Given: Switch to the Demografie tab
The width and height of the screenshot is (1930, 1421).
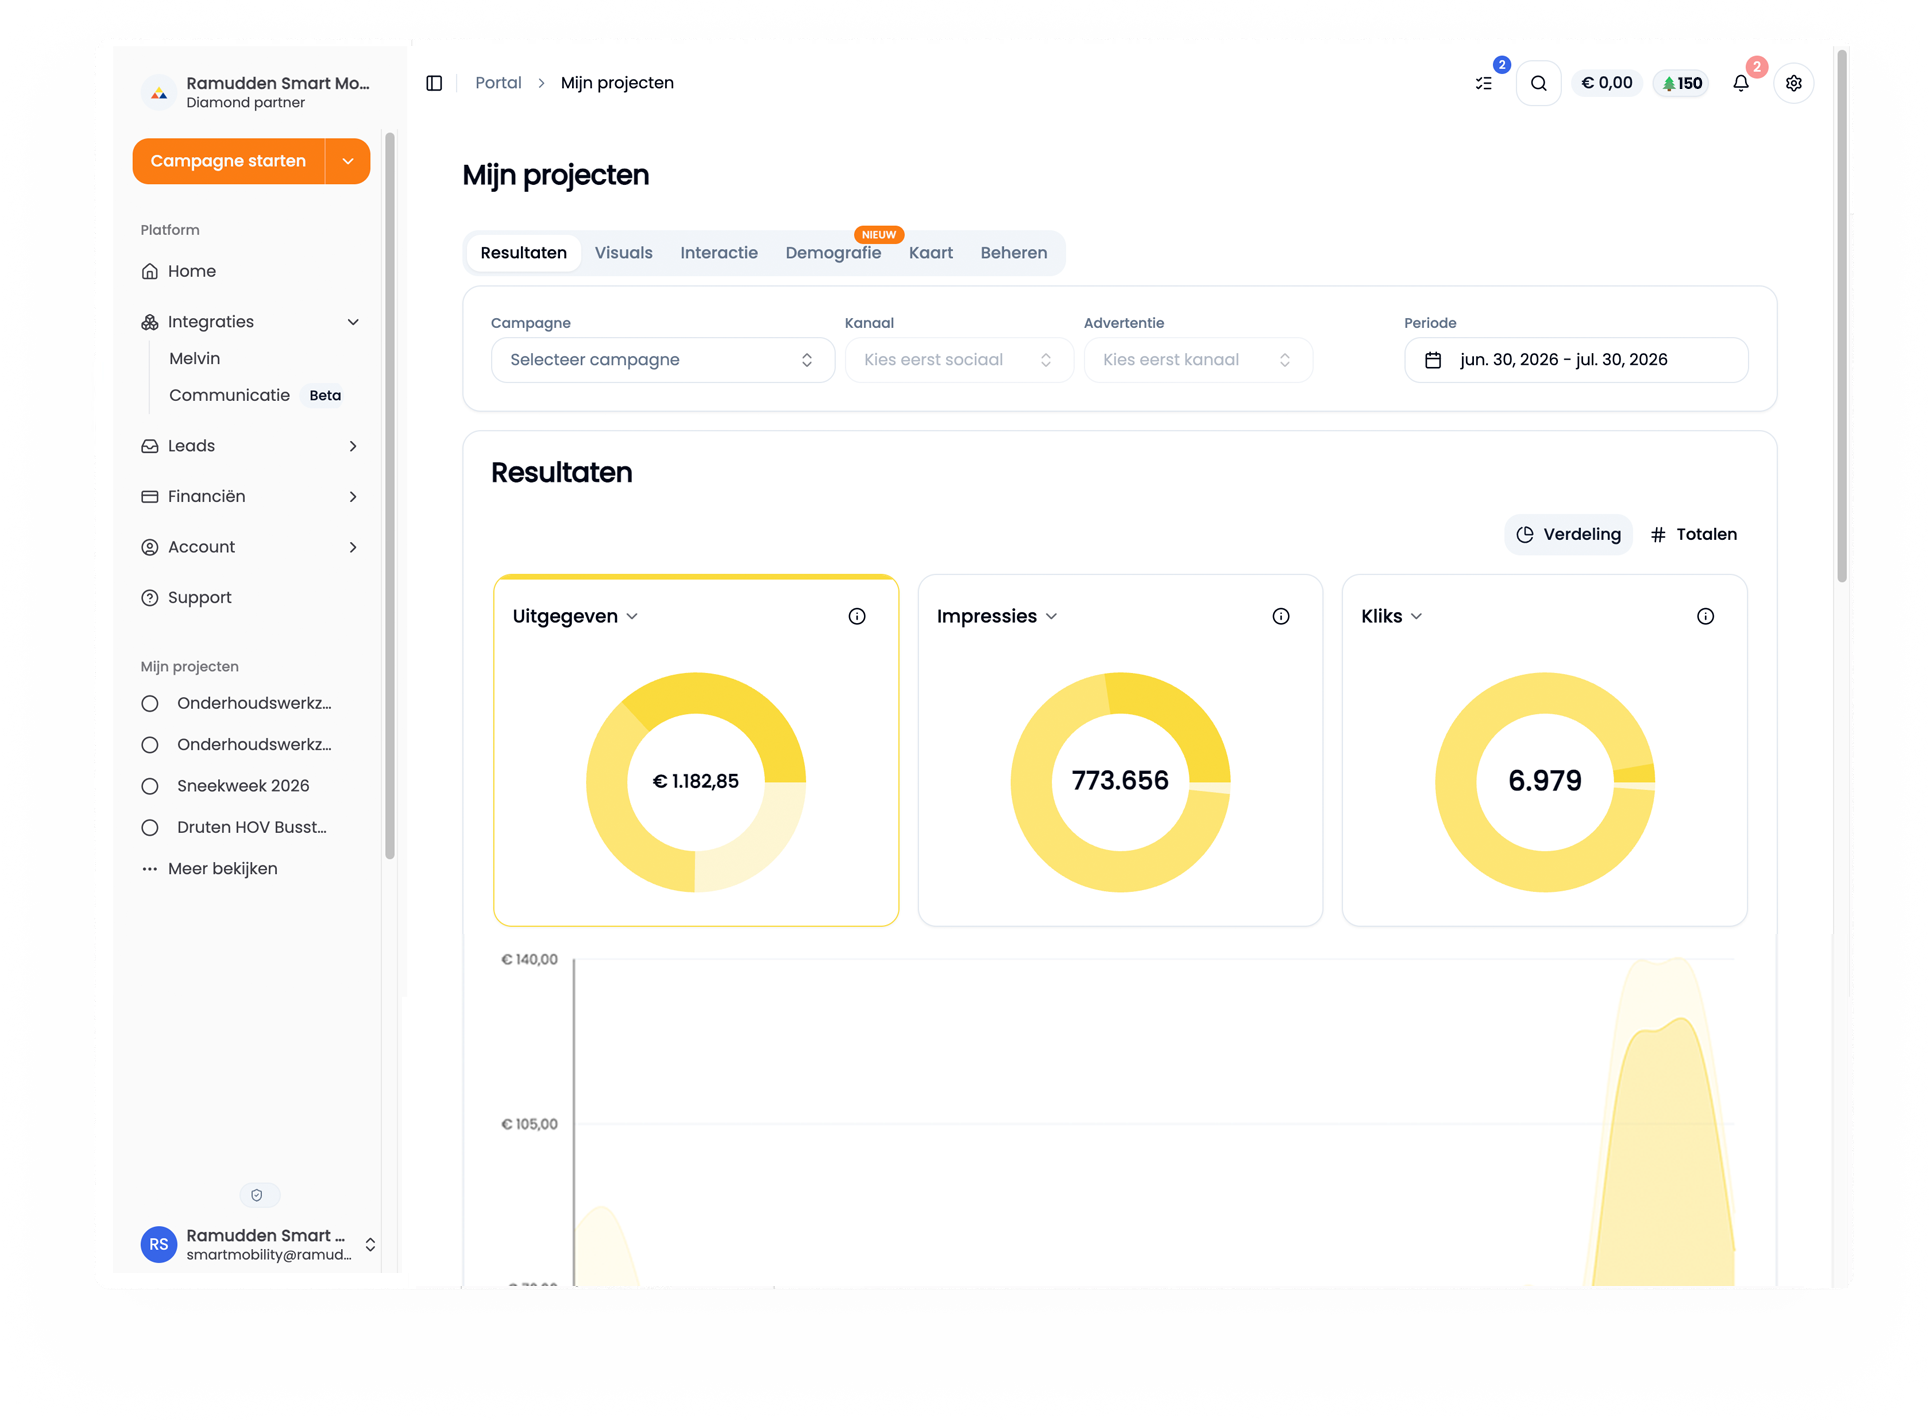Looking at the screenshot, I should pyautogui.click(x=833, y=253).
